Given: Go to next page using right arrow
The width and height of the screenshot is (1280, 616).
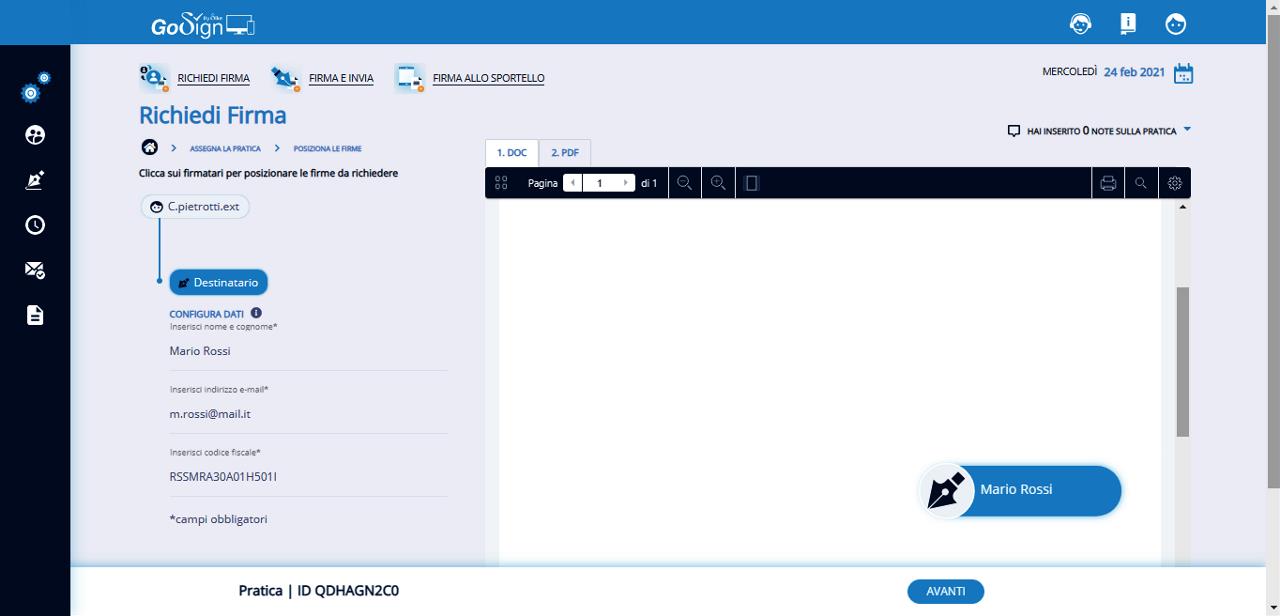Looking at the screenshot, I should point(626,183).
